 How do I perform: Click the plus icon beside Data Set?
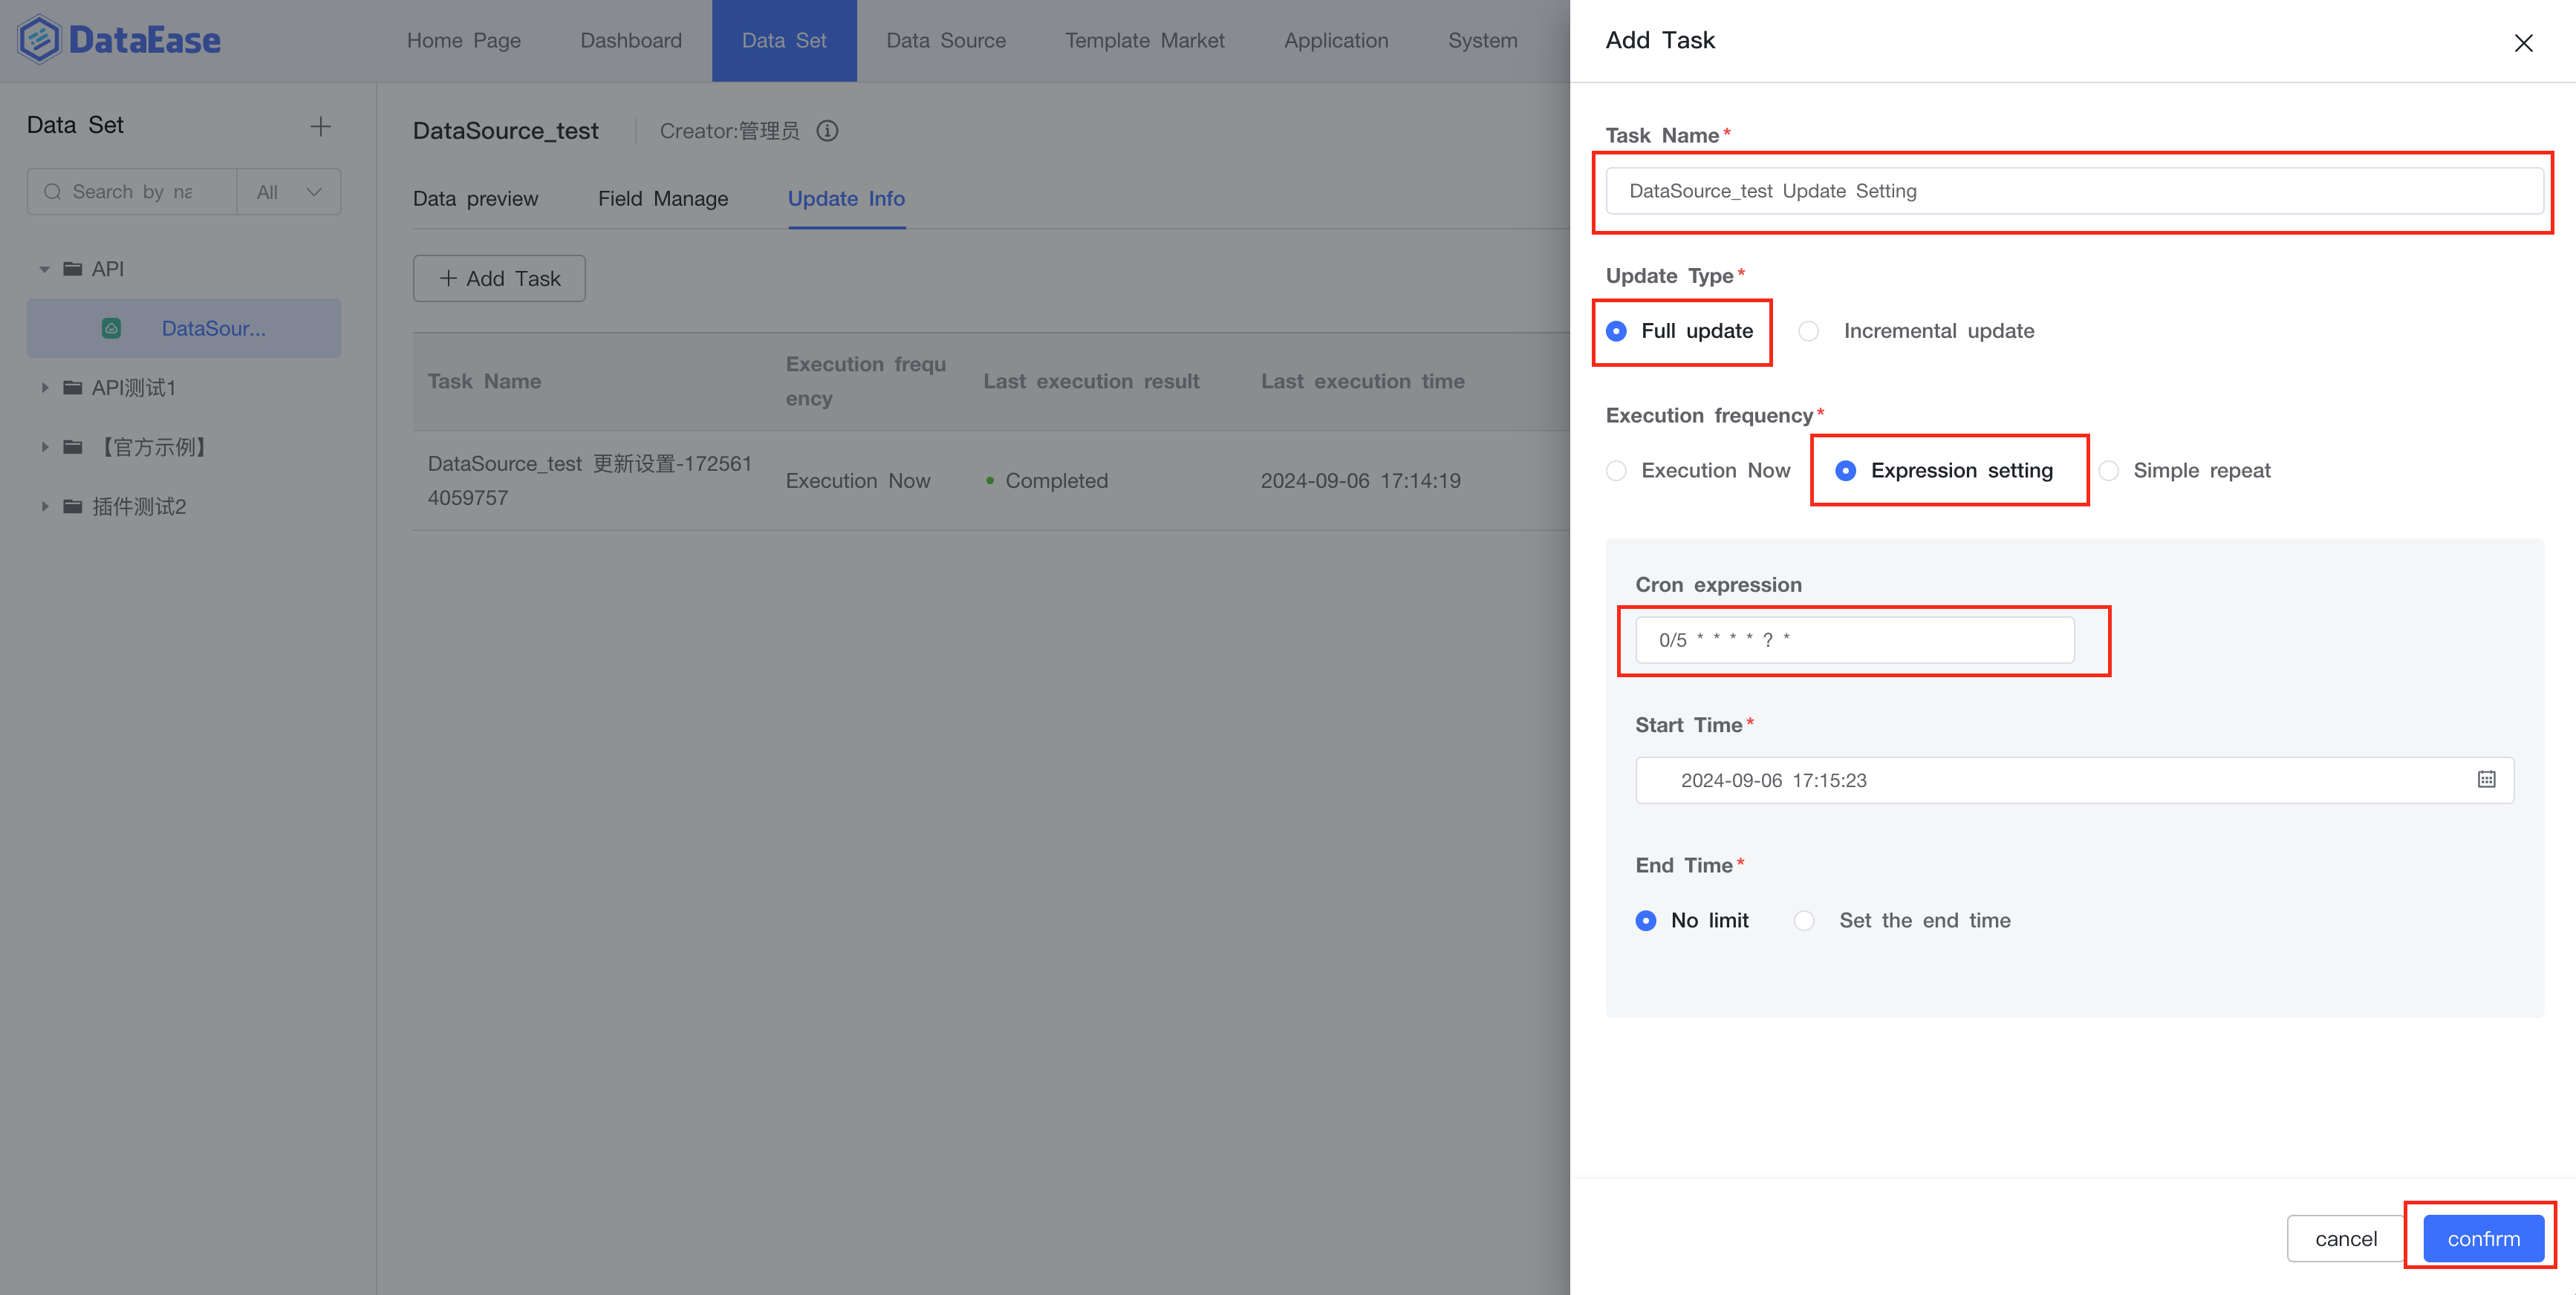(x=320, y=126)
